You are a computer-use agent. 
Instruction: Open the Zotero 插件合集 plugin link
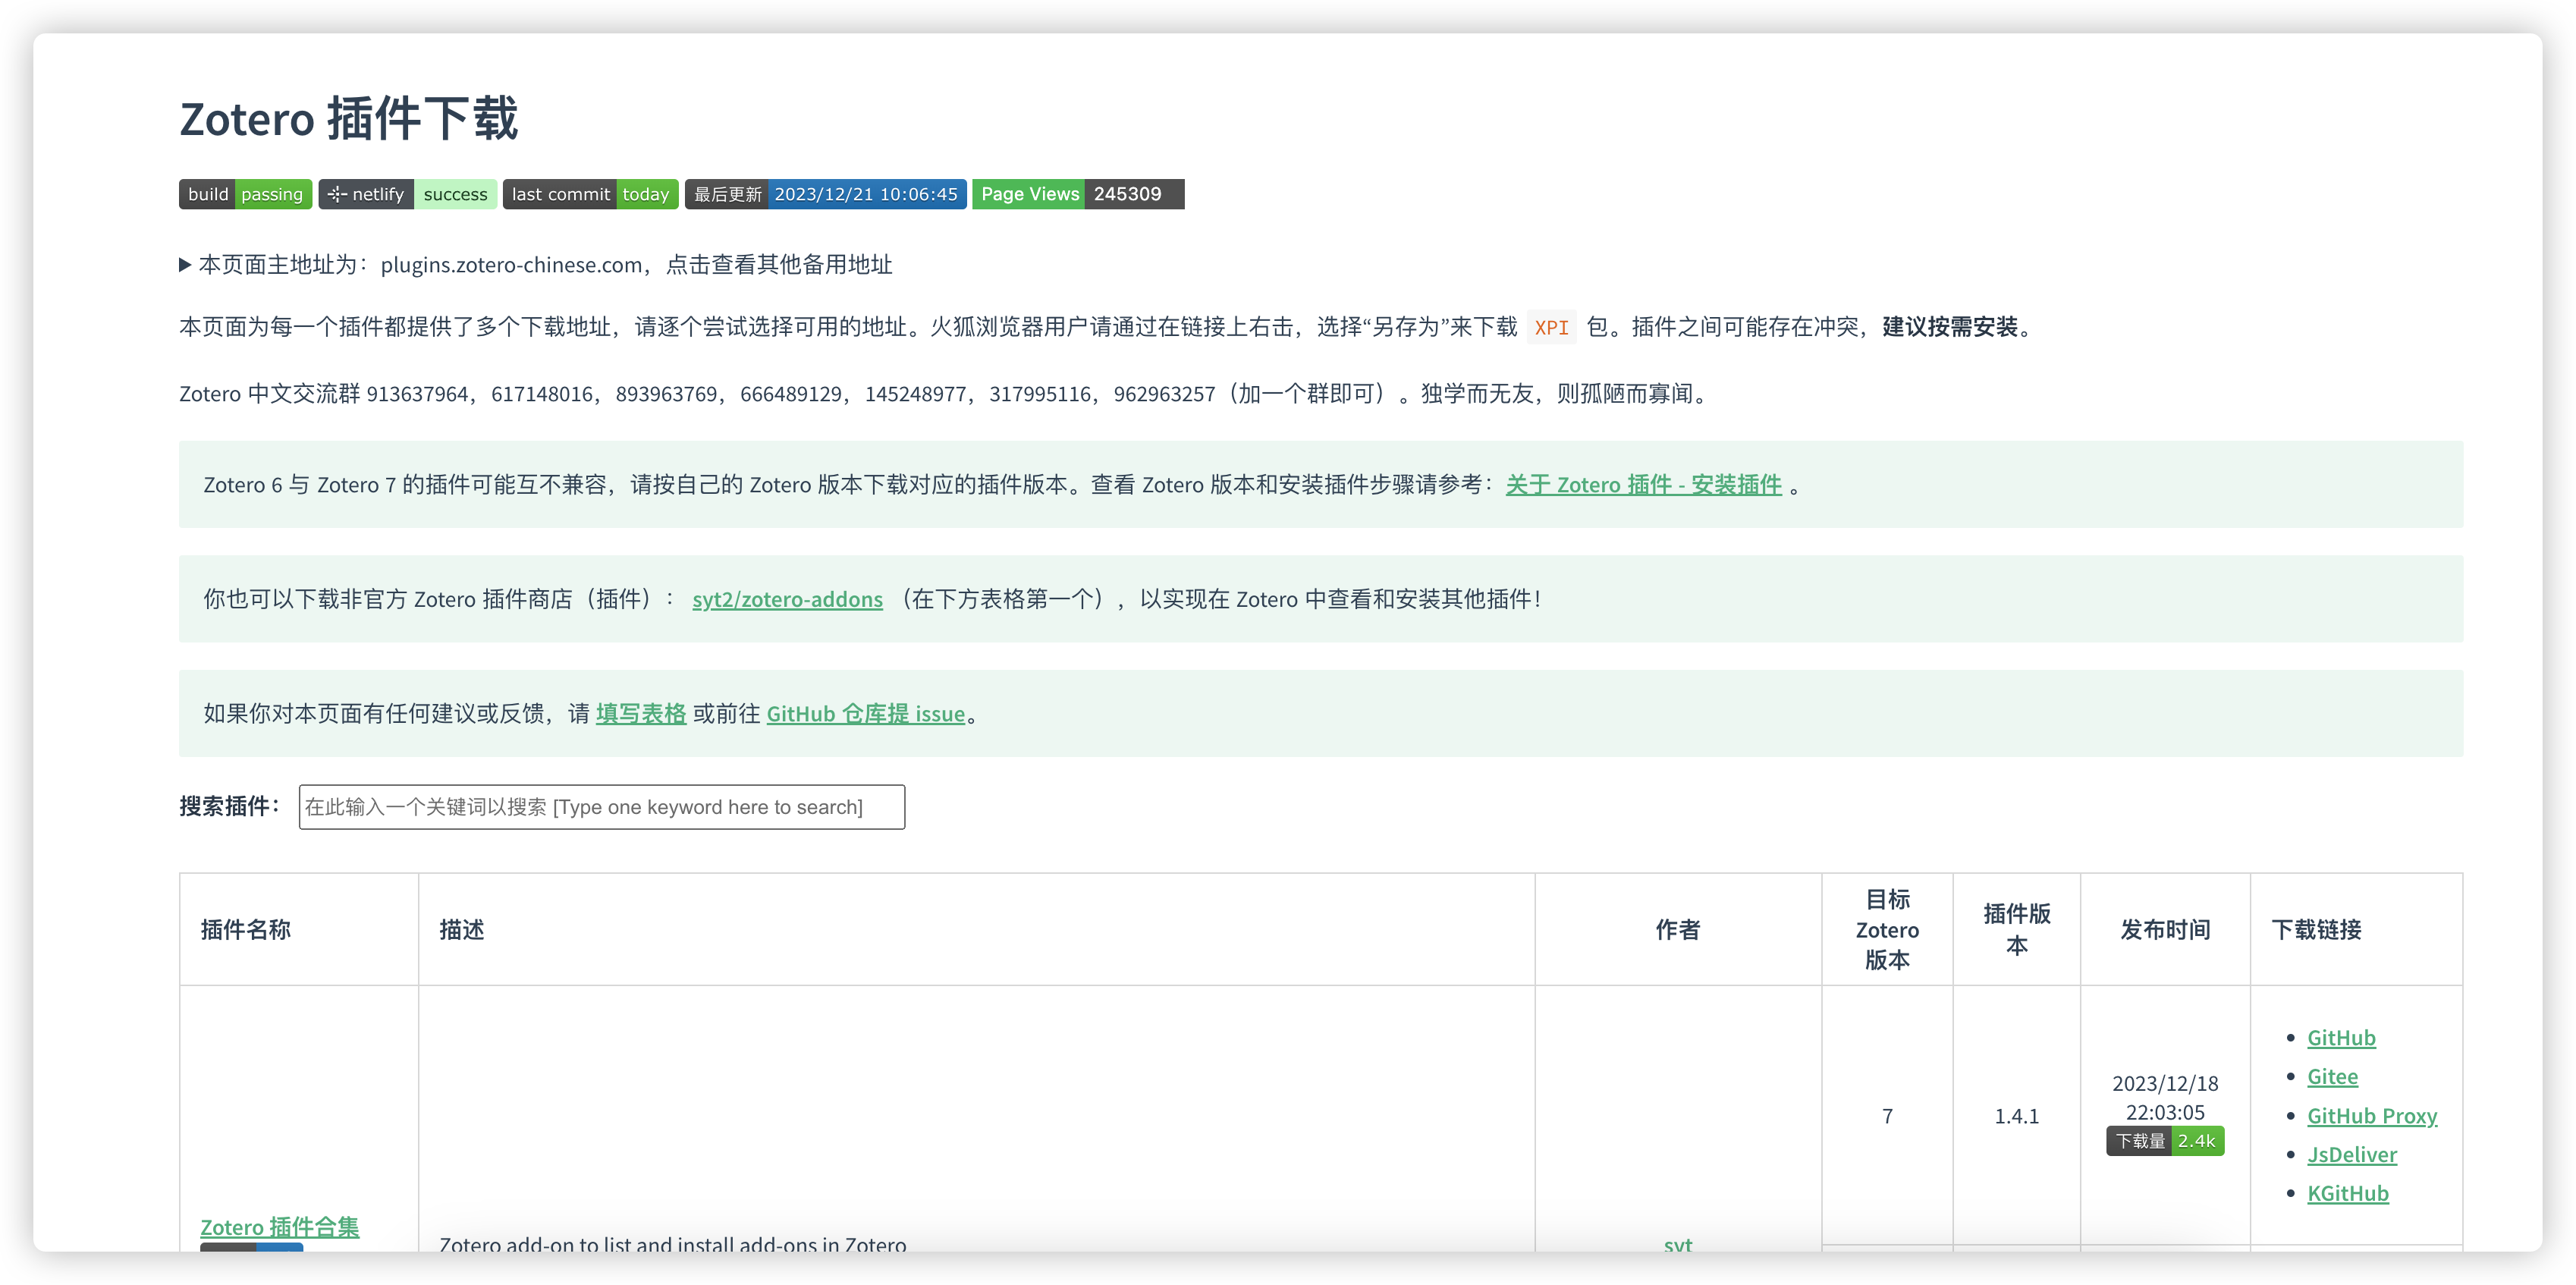point(279,1227)
